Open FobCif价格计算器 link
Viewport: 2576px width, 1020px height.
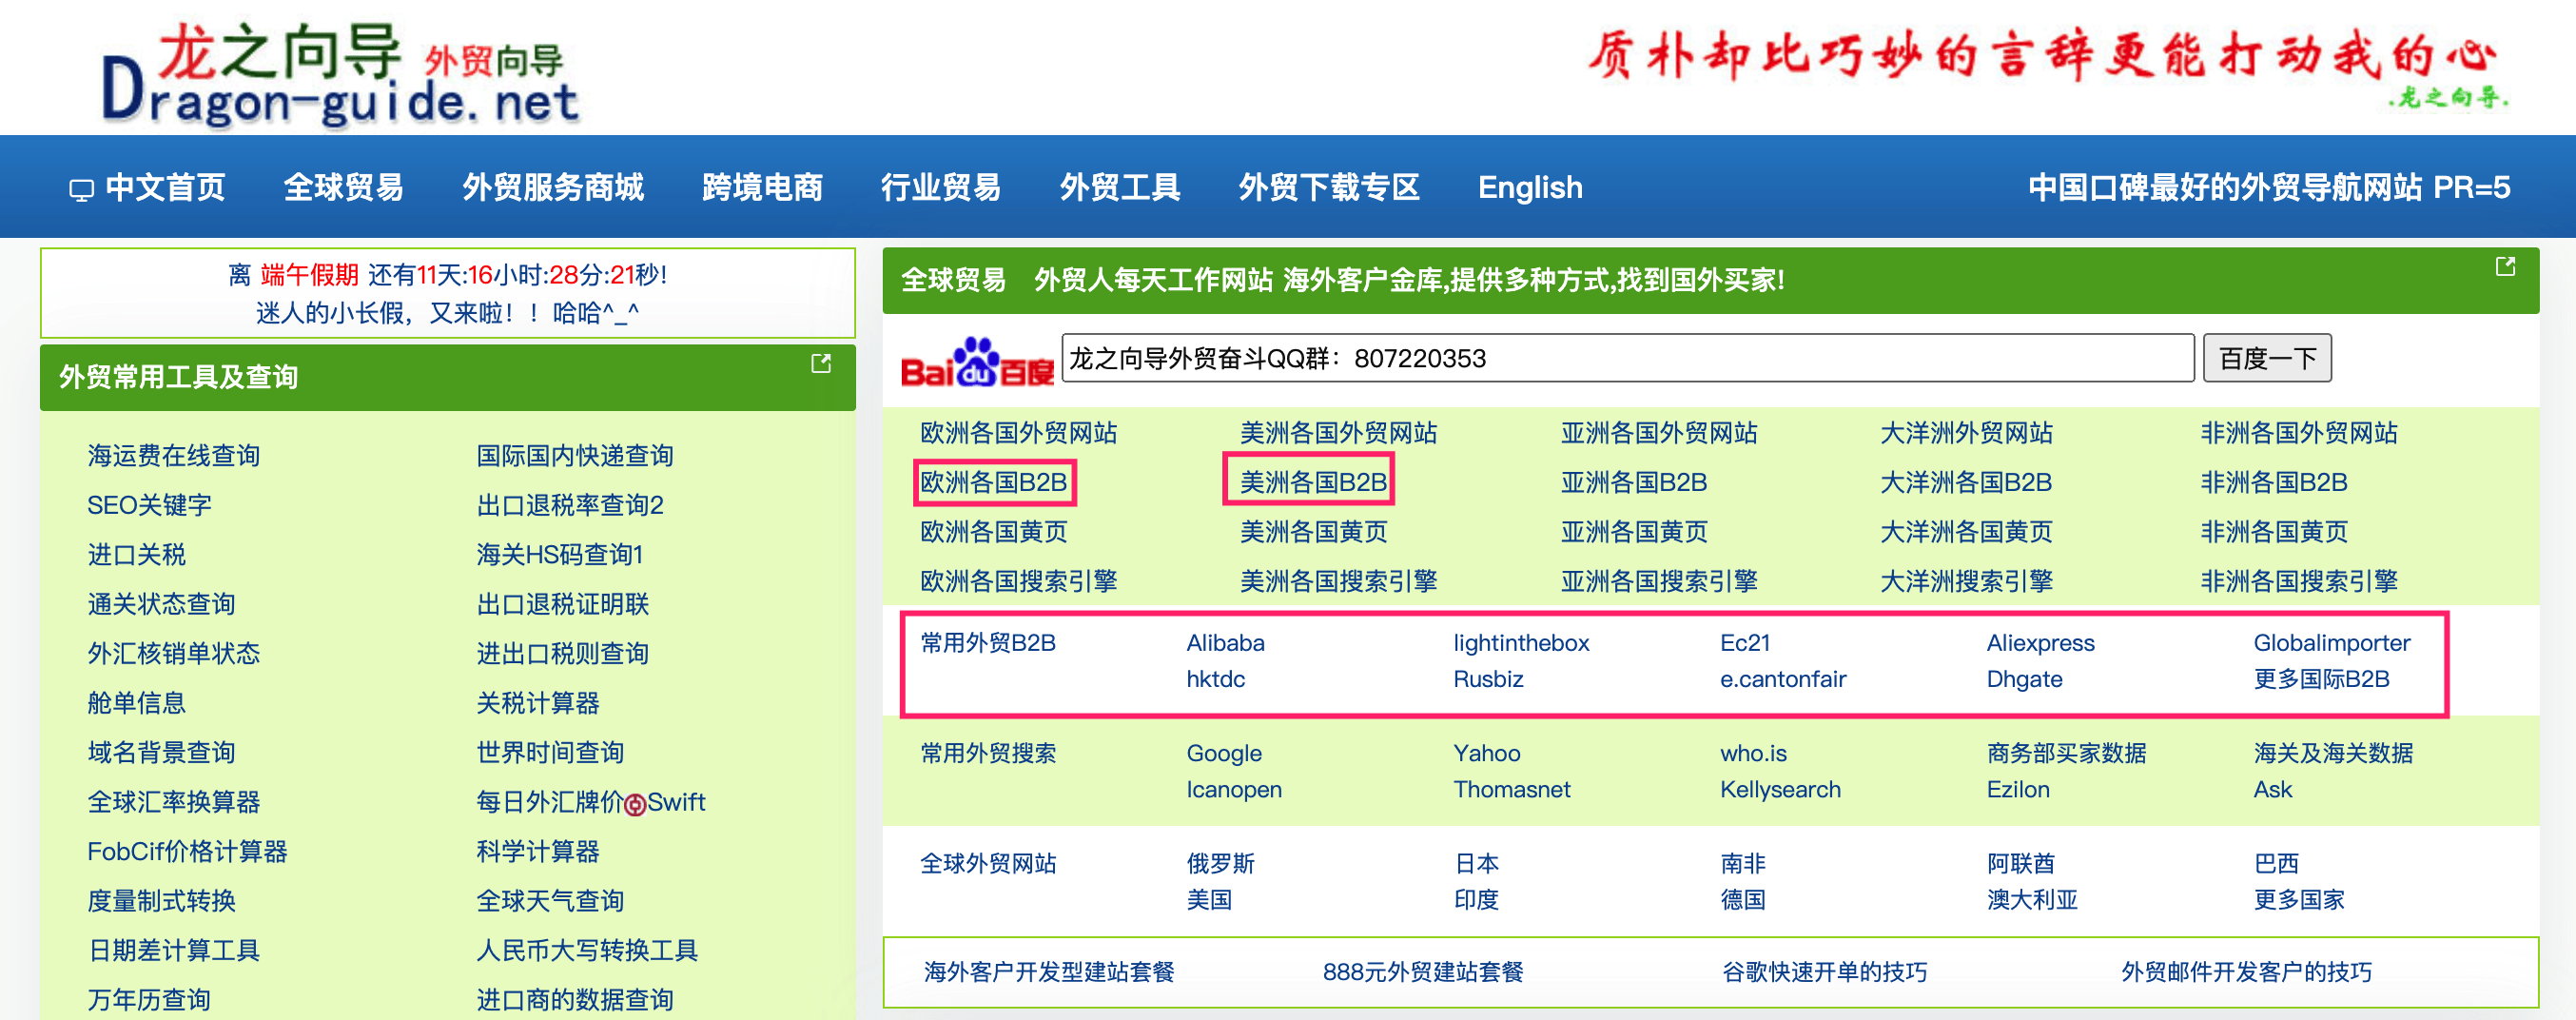[x=187, y=852]
